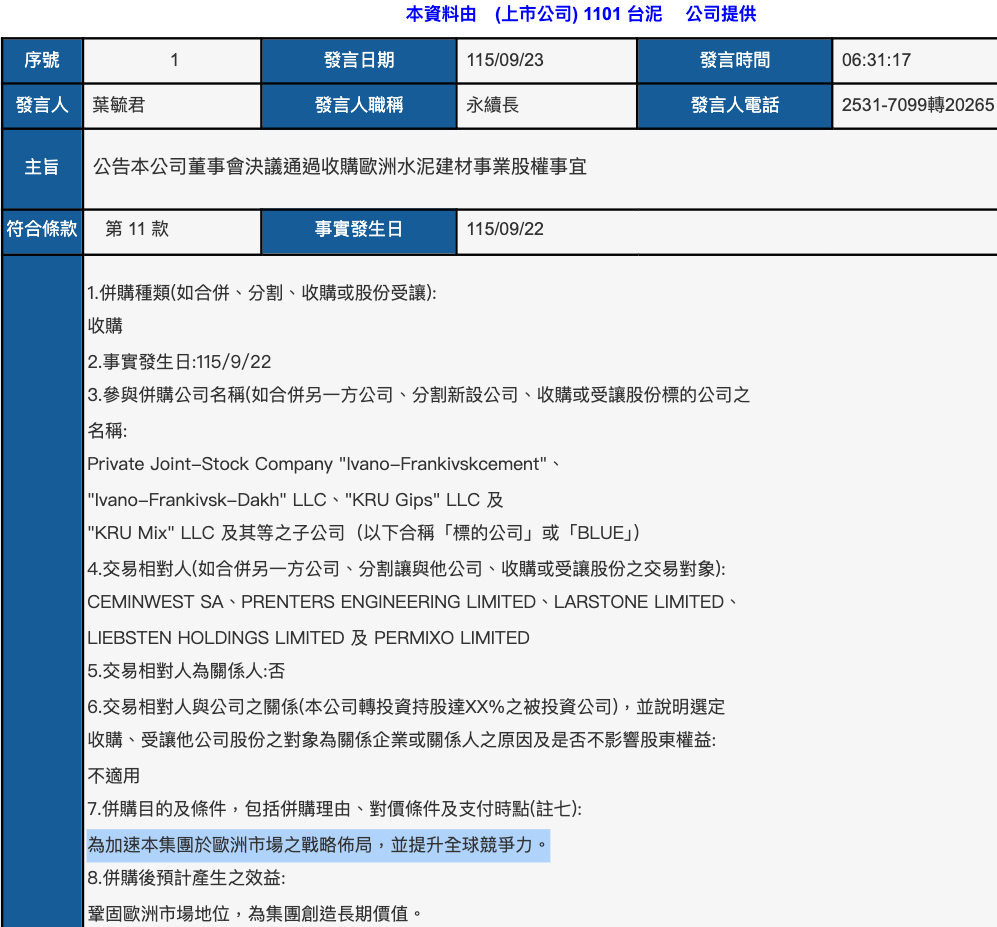
Task: Click the line starting '"KRU Mix" LLC 及其等之子公司'
Action: pos(363,533)
